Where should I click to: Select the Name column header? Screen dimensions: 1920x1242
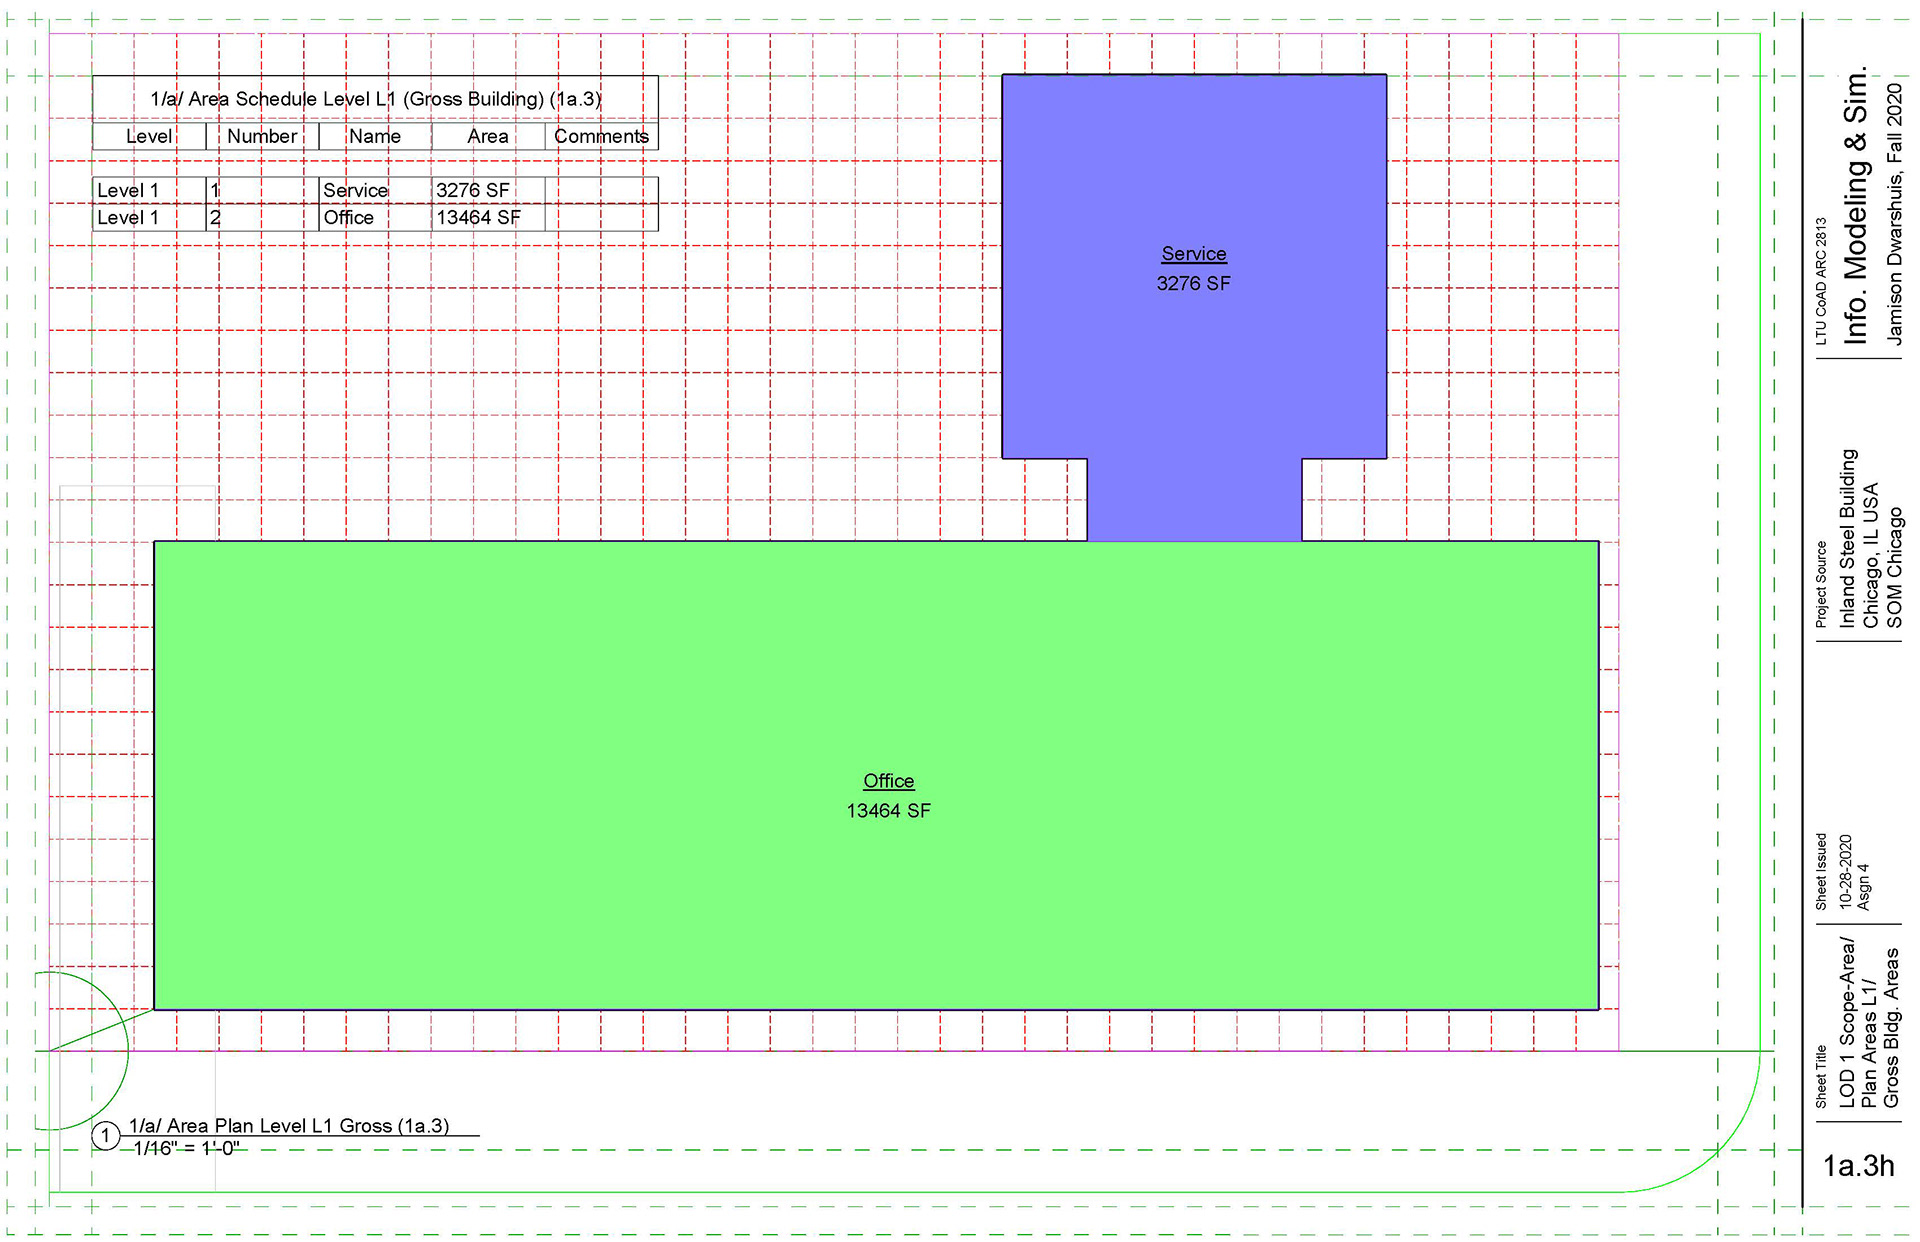[375, 137]
